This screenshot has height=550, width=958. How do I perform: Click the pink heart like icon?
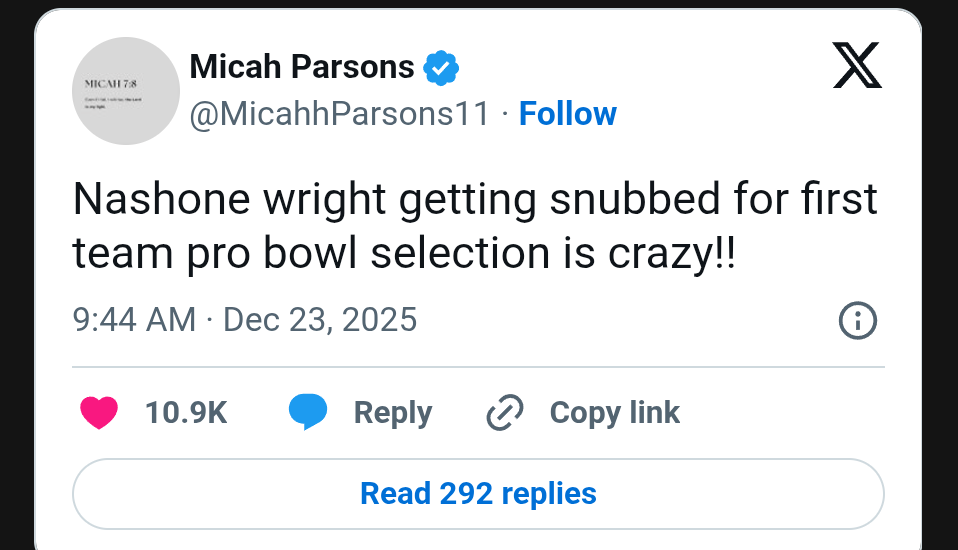click(x=99, y=412)
